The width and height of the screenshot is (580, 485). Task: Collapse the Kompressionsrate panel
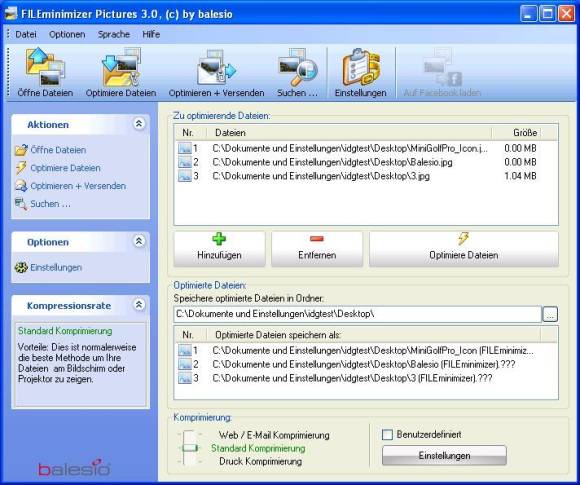tap(139, 305)
